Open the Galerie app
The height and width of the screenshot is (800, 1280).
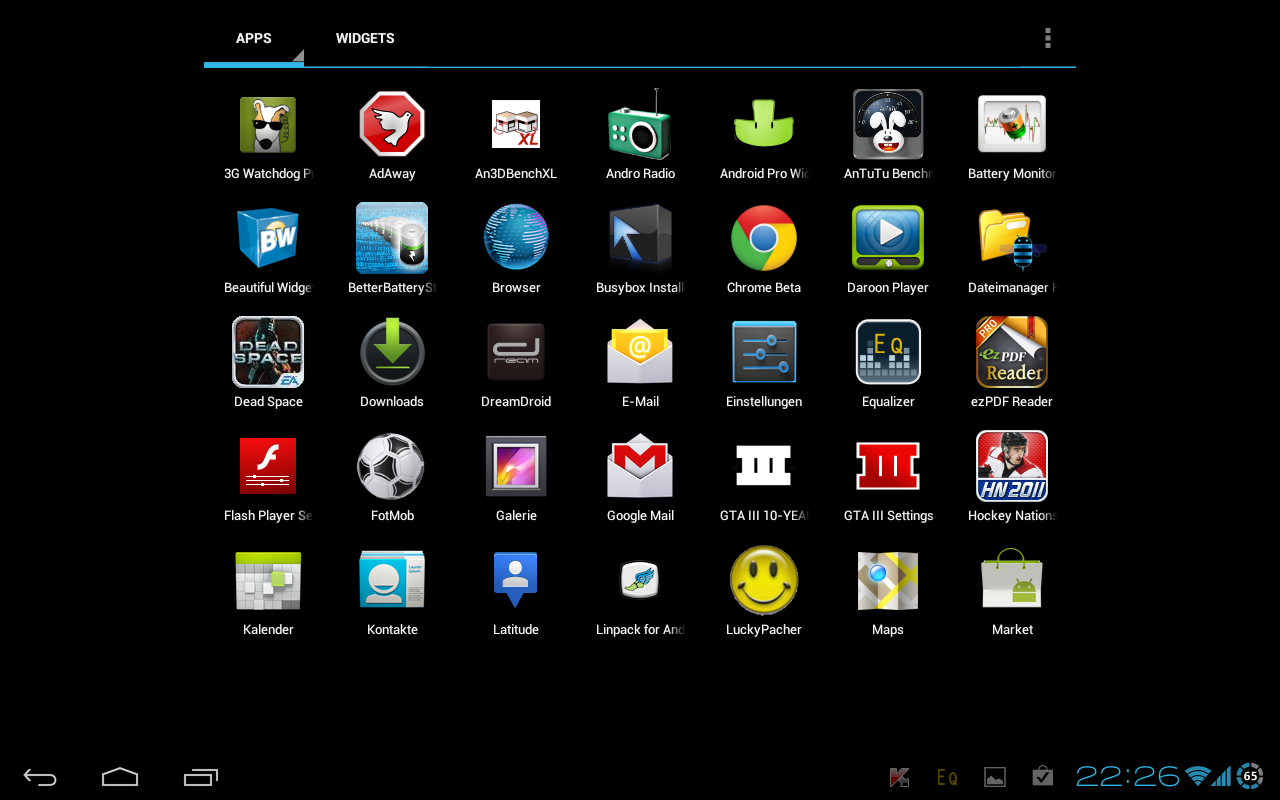coord(516,467)
